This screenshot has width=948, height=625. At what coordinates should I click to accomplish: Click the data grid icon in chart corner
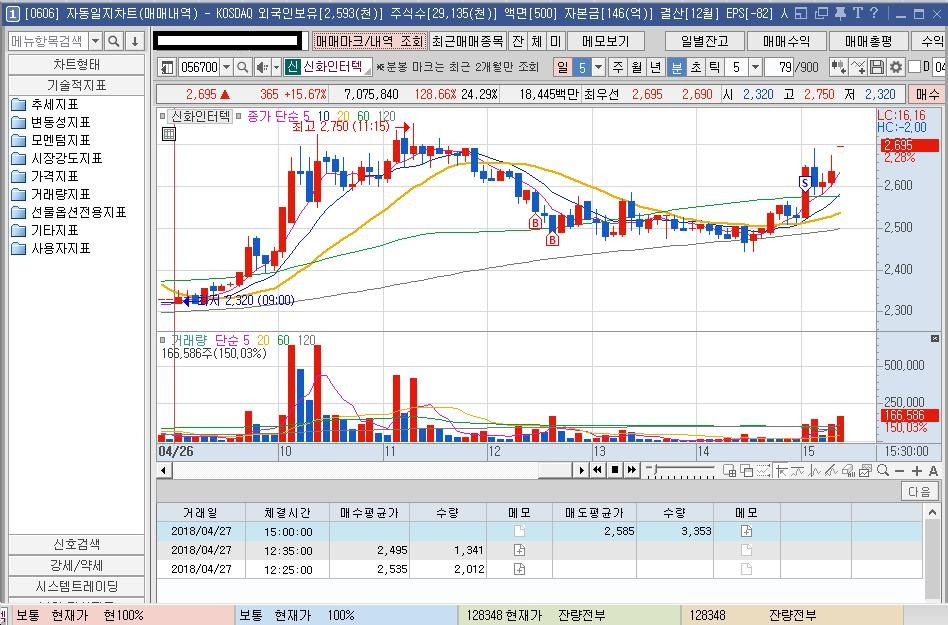pyautogui.click(x=169, y=134)
